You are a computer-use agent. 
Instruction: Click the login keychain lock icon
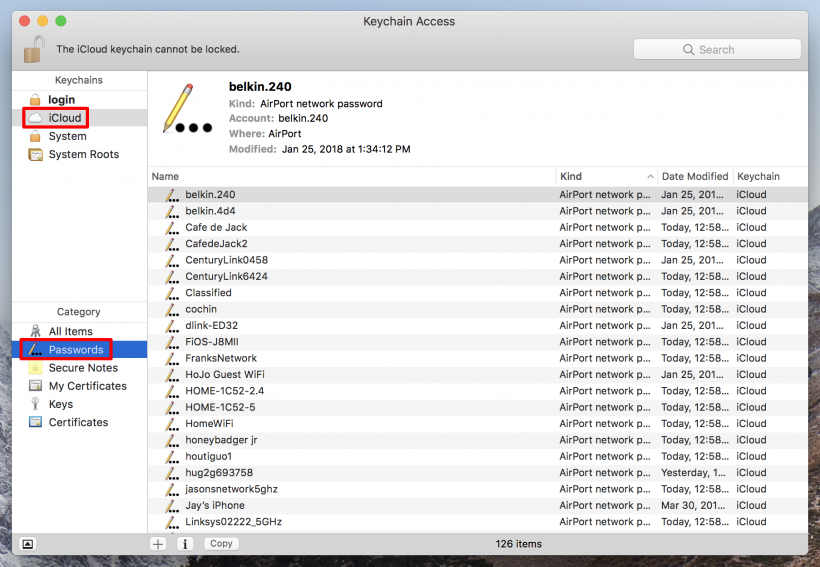pos(35,99)
